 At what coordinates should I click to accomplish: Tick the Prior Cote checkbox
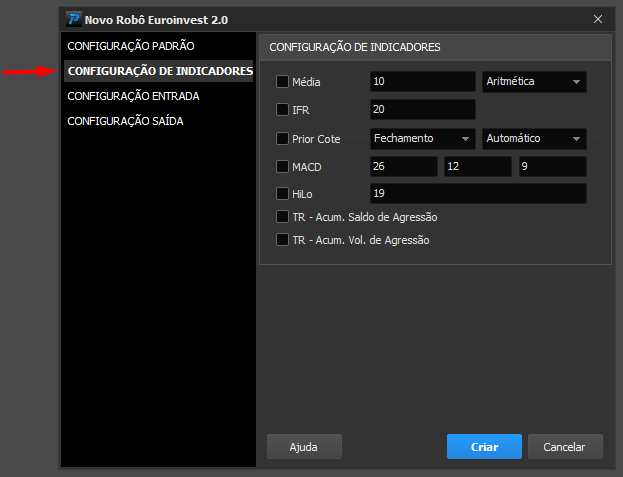tap(282, 139)
